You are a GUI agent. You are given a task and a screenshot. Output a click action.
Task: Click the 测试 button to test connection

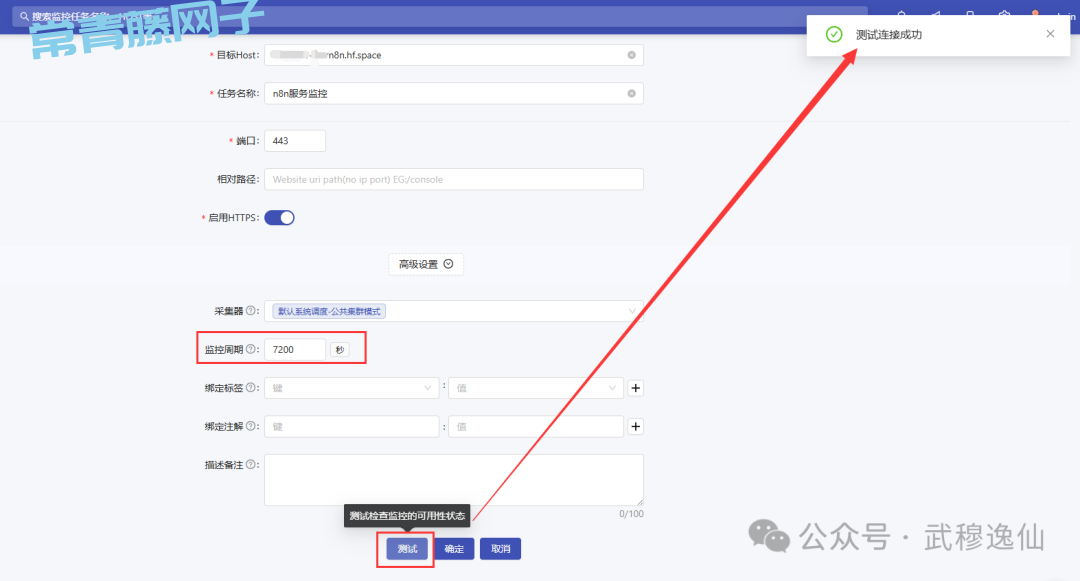406,549
